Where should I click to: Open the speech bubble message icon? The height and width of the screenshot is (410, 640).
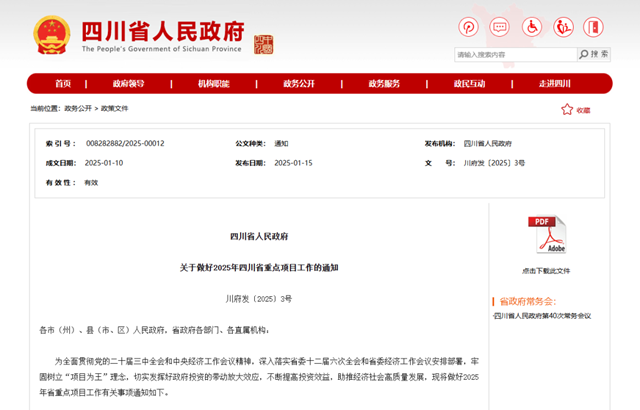pos(500,27)
